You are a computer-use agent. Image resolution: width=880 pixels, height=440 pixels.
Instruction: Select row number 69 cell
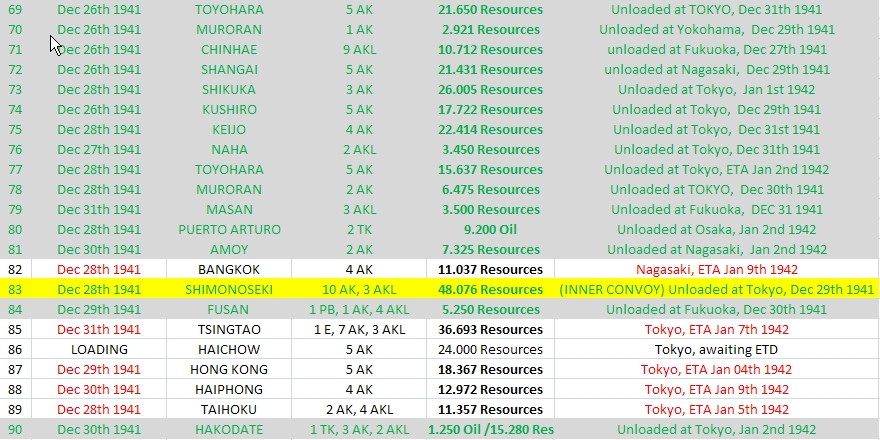15,10
